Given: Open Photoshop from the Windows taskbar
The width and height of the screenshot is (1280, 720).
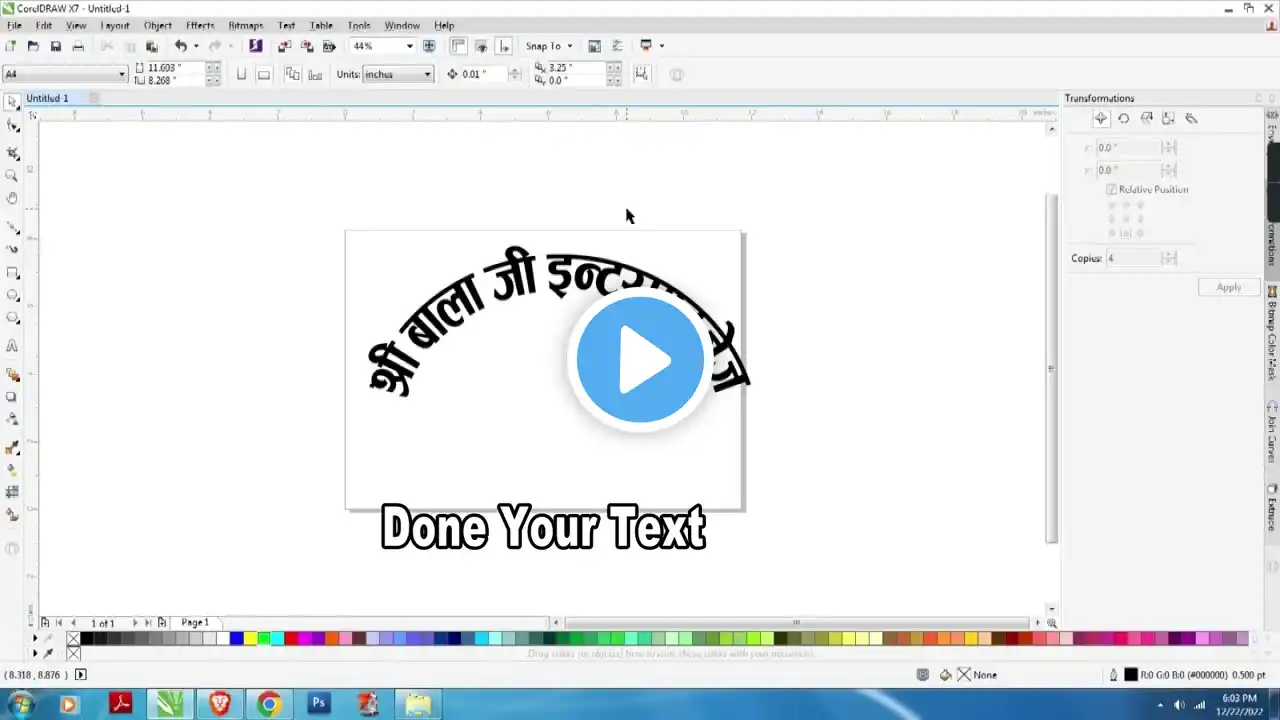Looking at the screenshot, I should tap(319, 704).
